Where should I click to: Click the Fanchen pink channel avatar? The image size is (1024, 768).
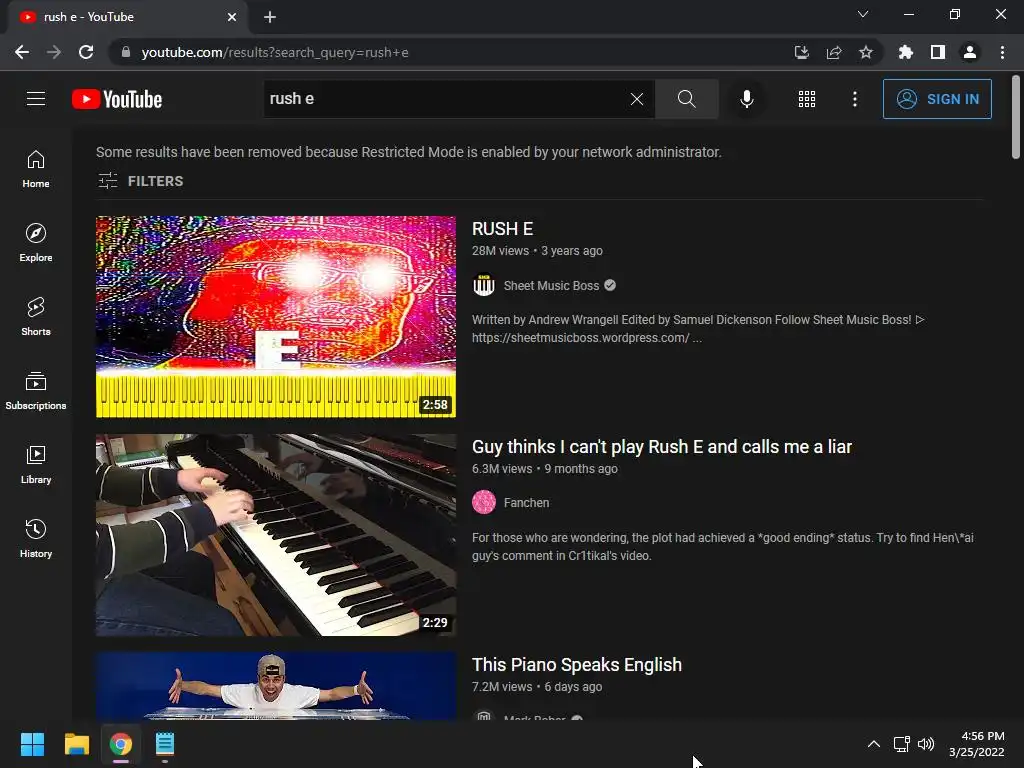click(484, 502)
